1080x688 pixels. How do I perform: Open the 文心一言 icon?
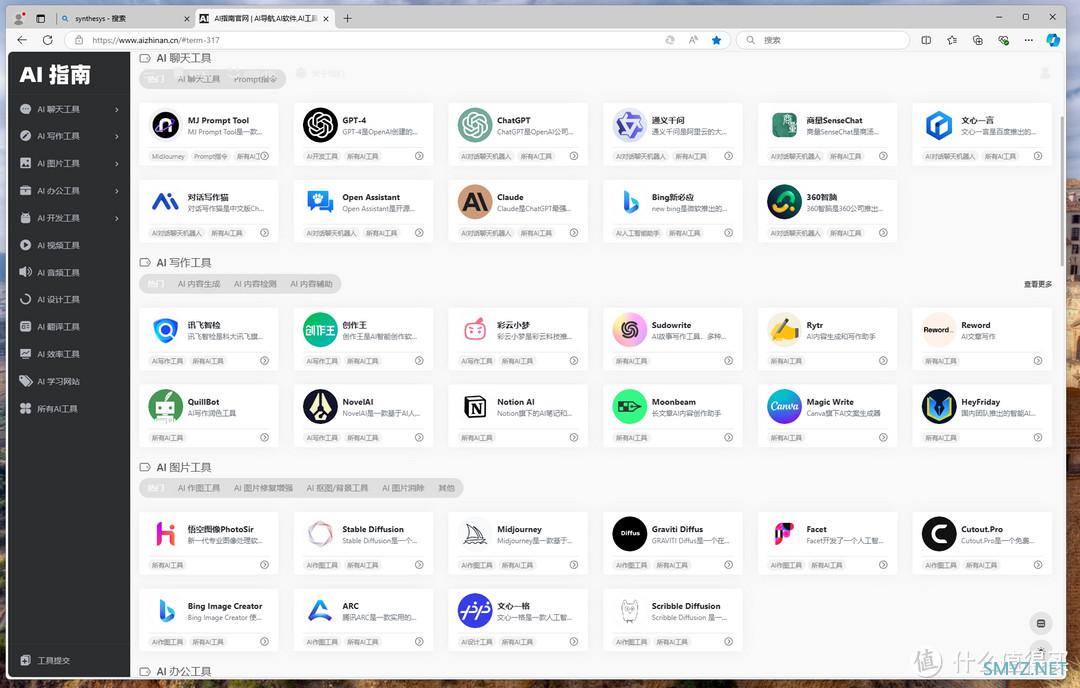[x=939, y=125]
